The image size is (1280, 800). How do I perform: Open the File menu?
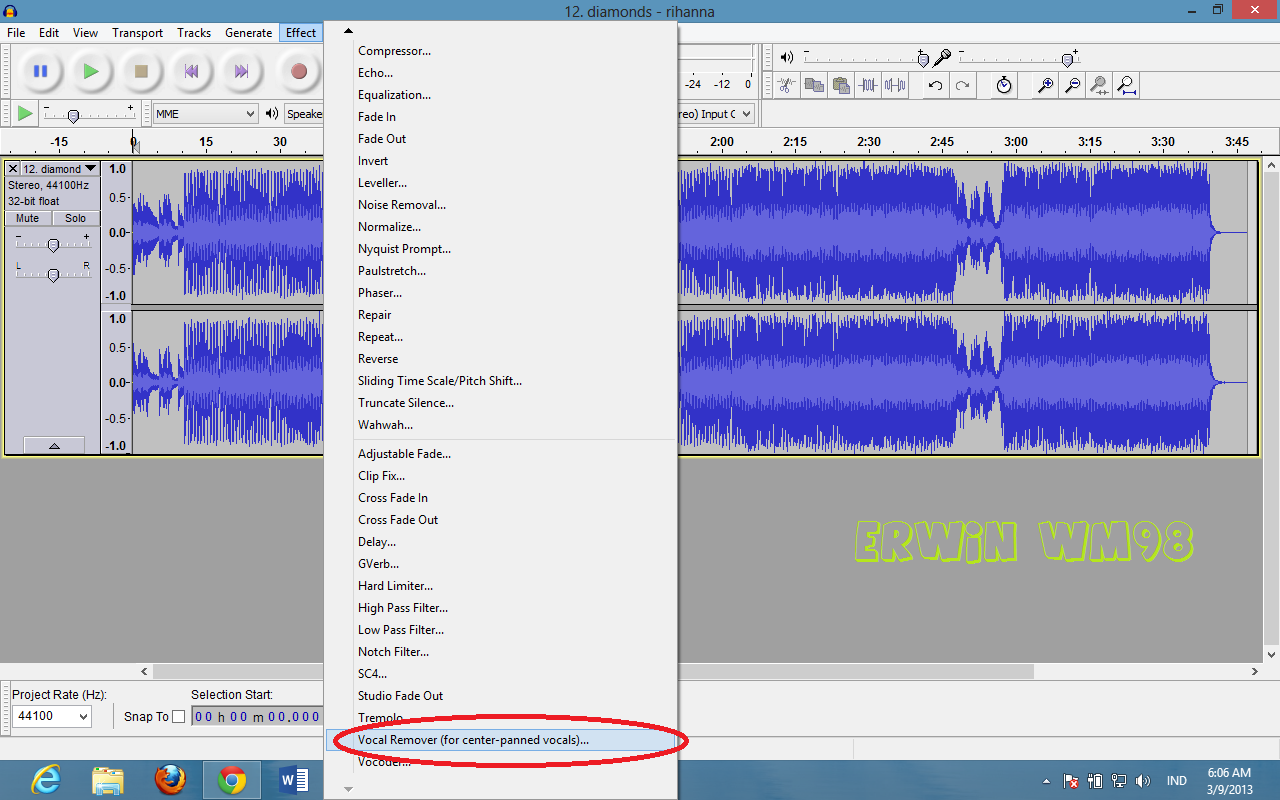tap(16, 33)
